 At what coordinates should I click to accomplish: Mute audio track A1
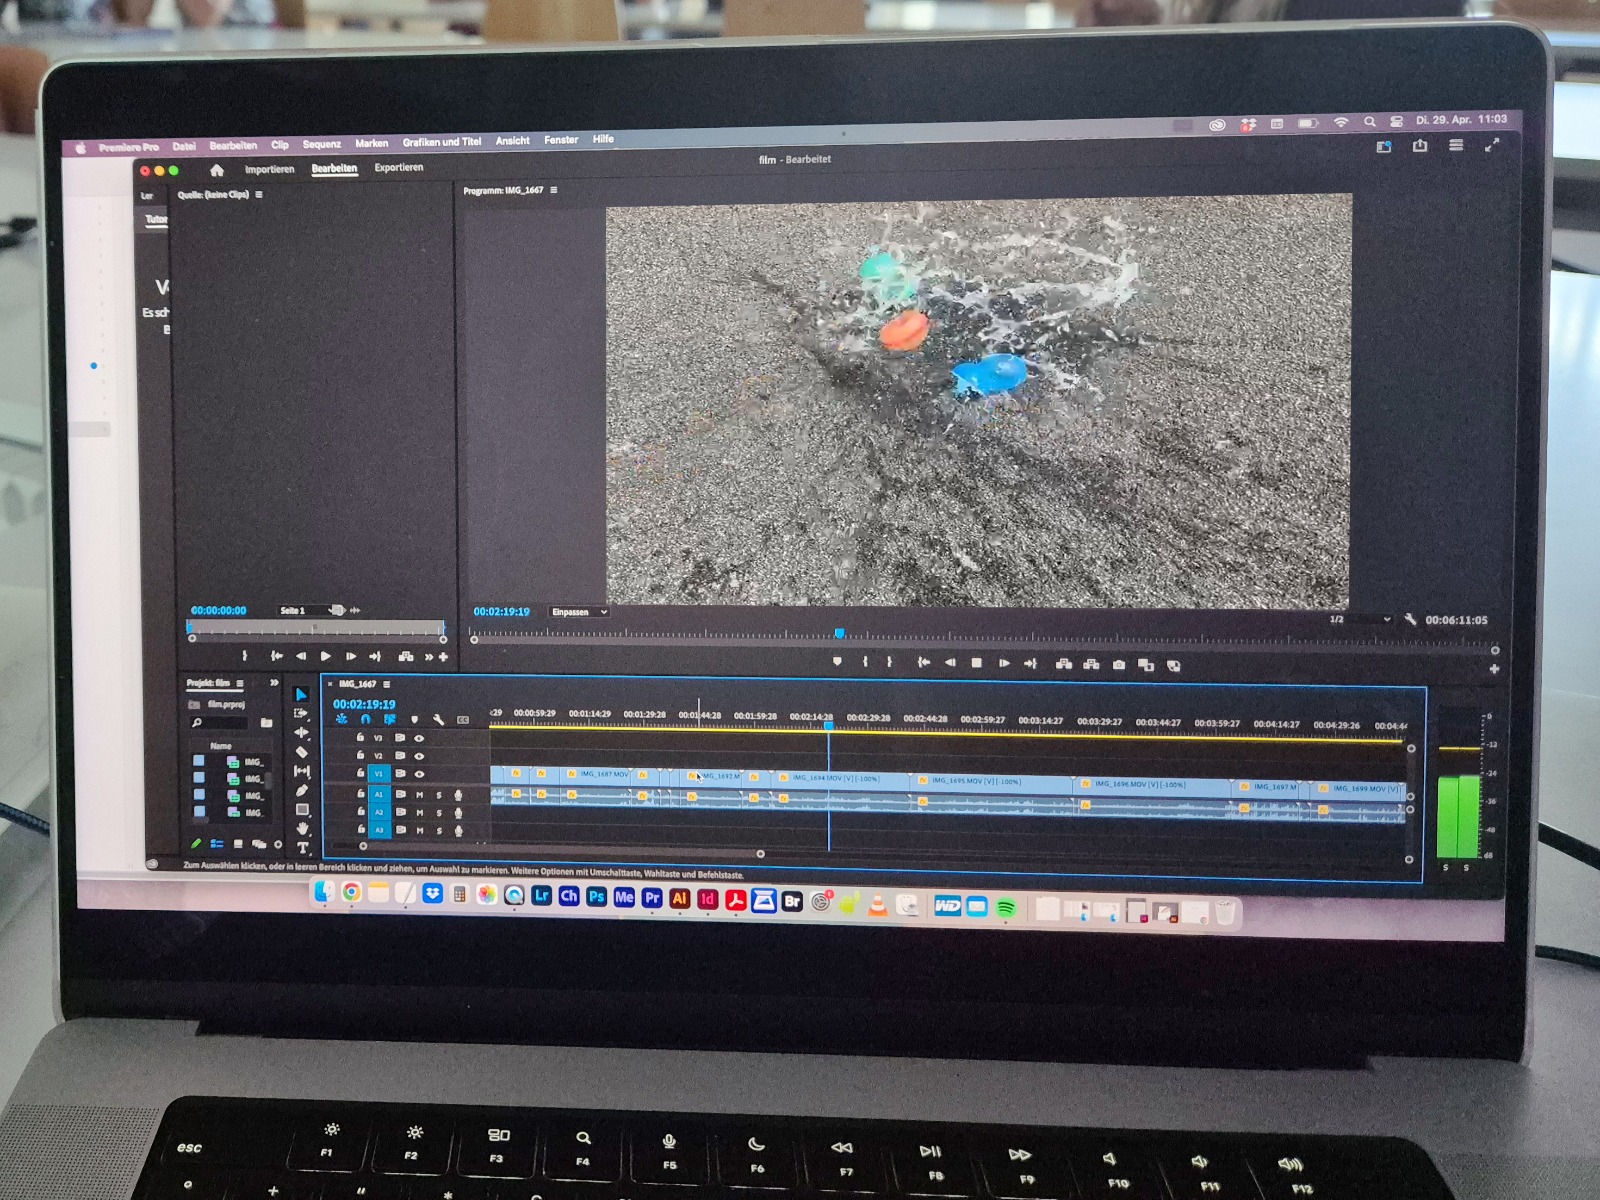pos(420,795)
